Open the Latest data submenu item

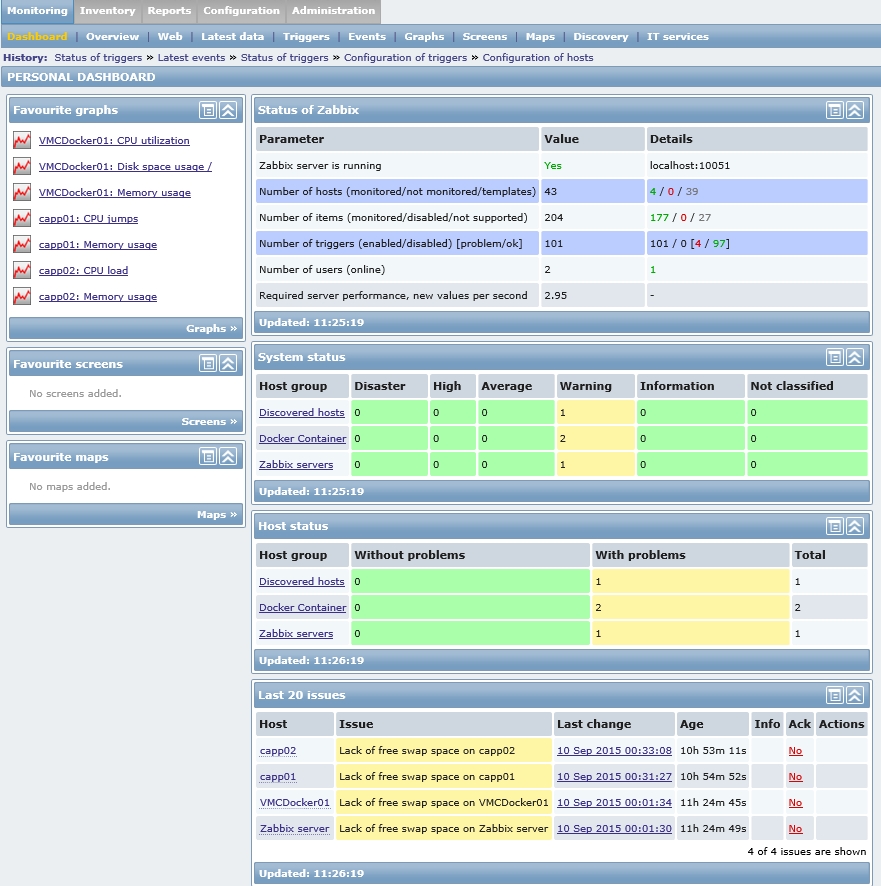[x=232, y=37]
